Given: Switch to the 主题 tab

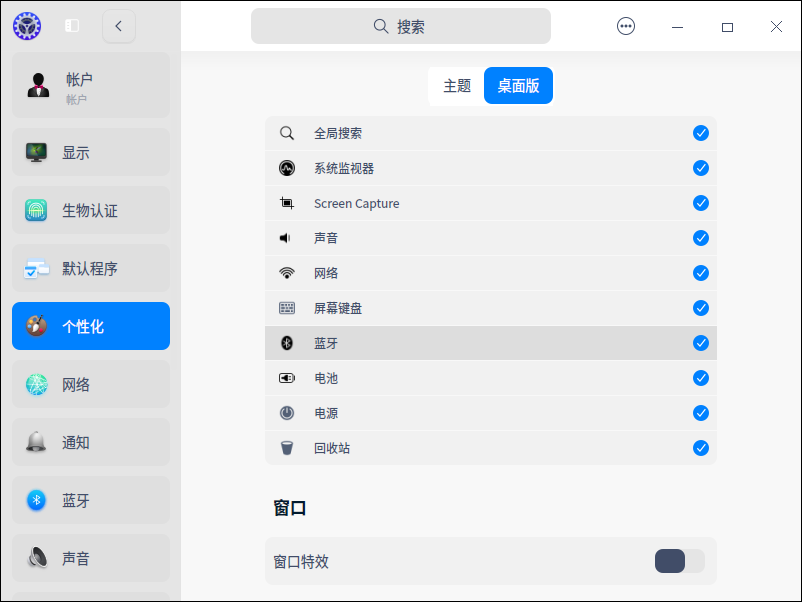Looking at the screenshot, I should (457, 85).
